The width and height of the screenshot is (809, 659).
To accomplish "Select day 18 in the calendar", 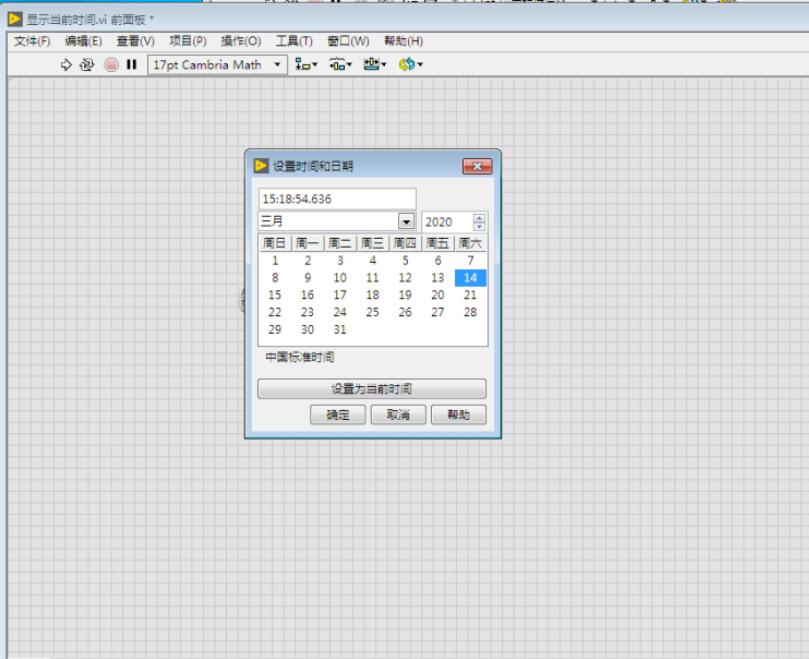I will [373, 295].
